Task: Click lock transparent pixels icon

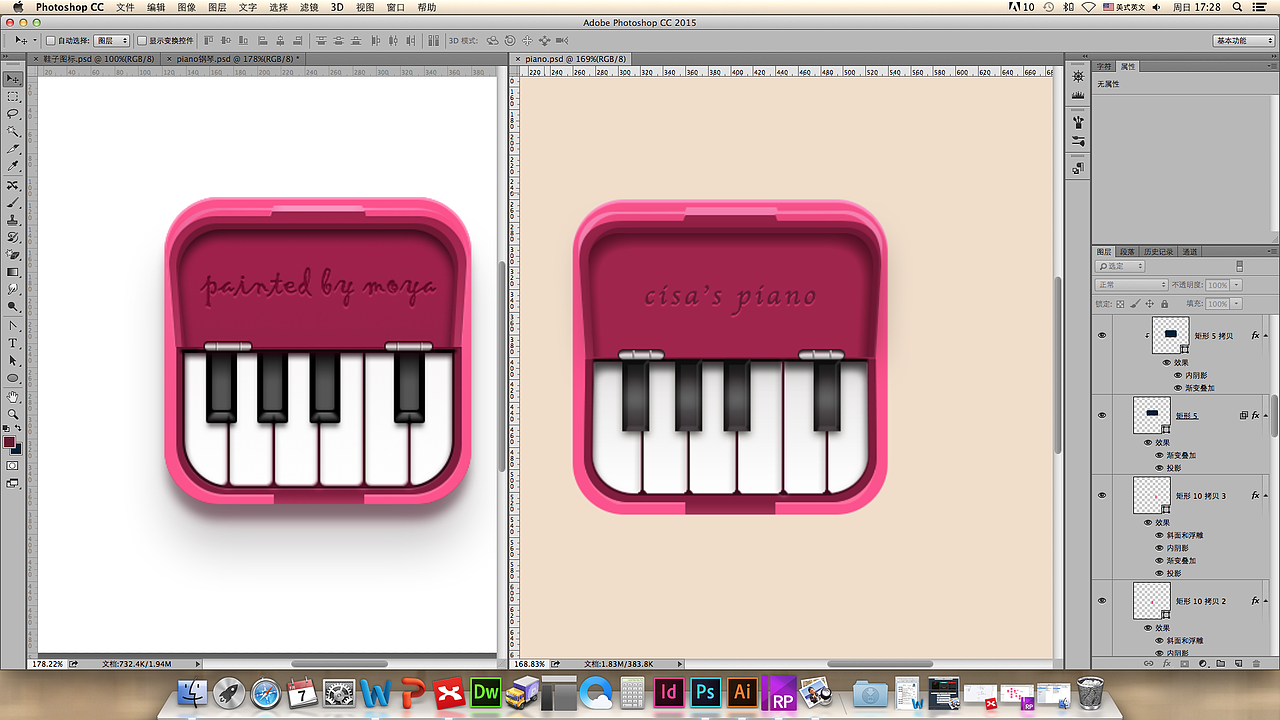Action: (x=1120, y=303)
